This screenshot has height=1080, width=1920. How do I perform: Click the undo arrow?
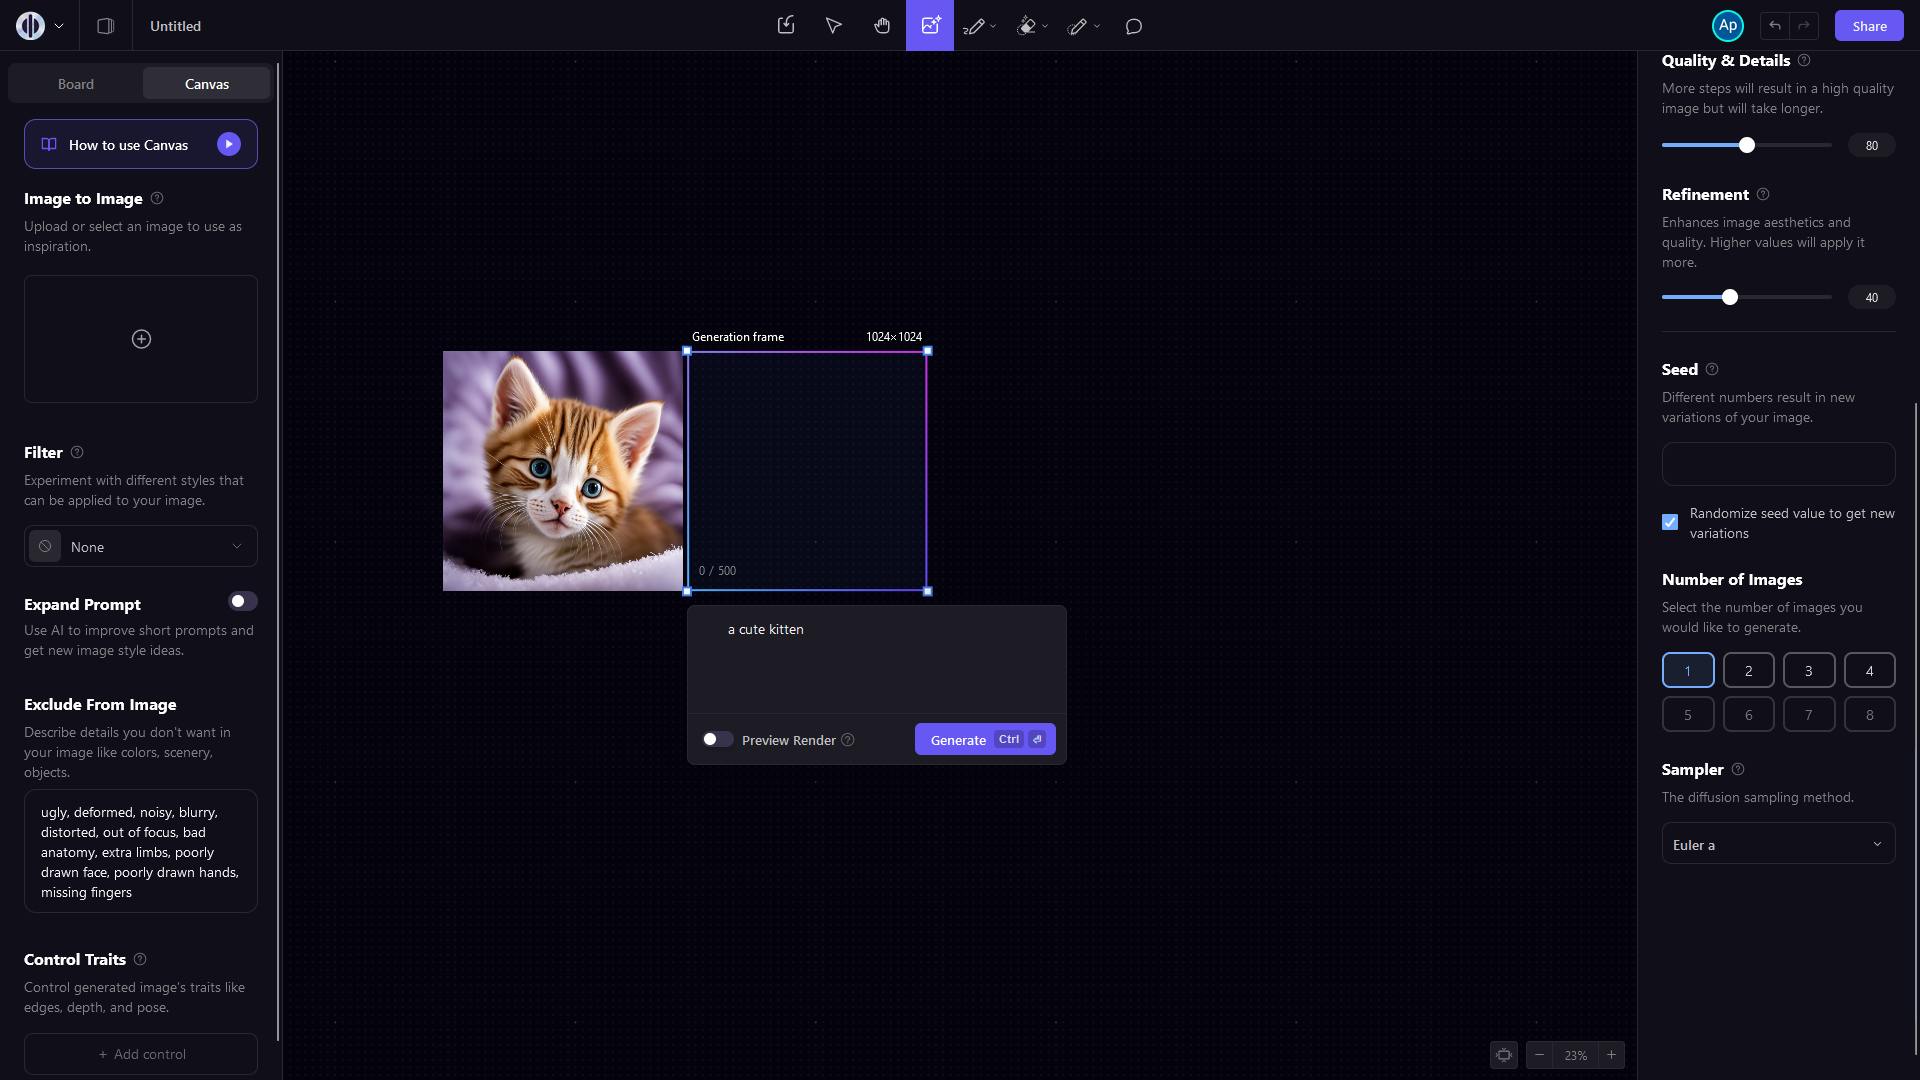[x=1774, y=26]
